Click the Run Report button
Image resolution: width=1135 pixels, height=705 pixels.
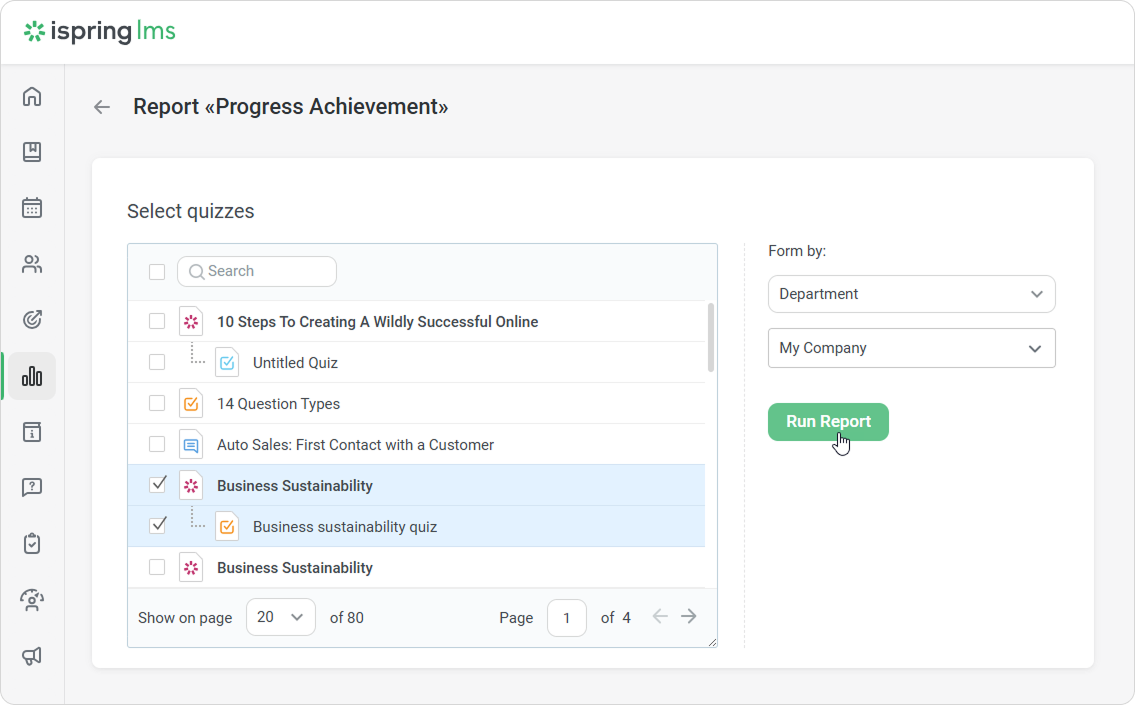828,422
